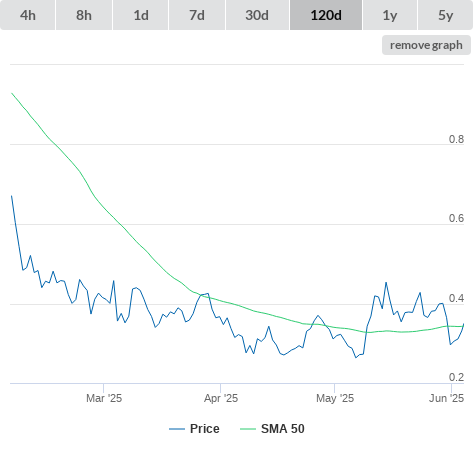
Task: Click the Mar '25 x-axis label
Action: tap(104, 398)
